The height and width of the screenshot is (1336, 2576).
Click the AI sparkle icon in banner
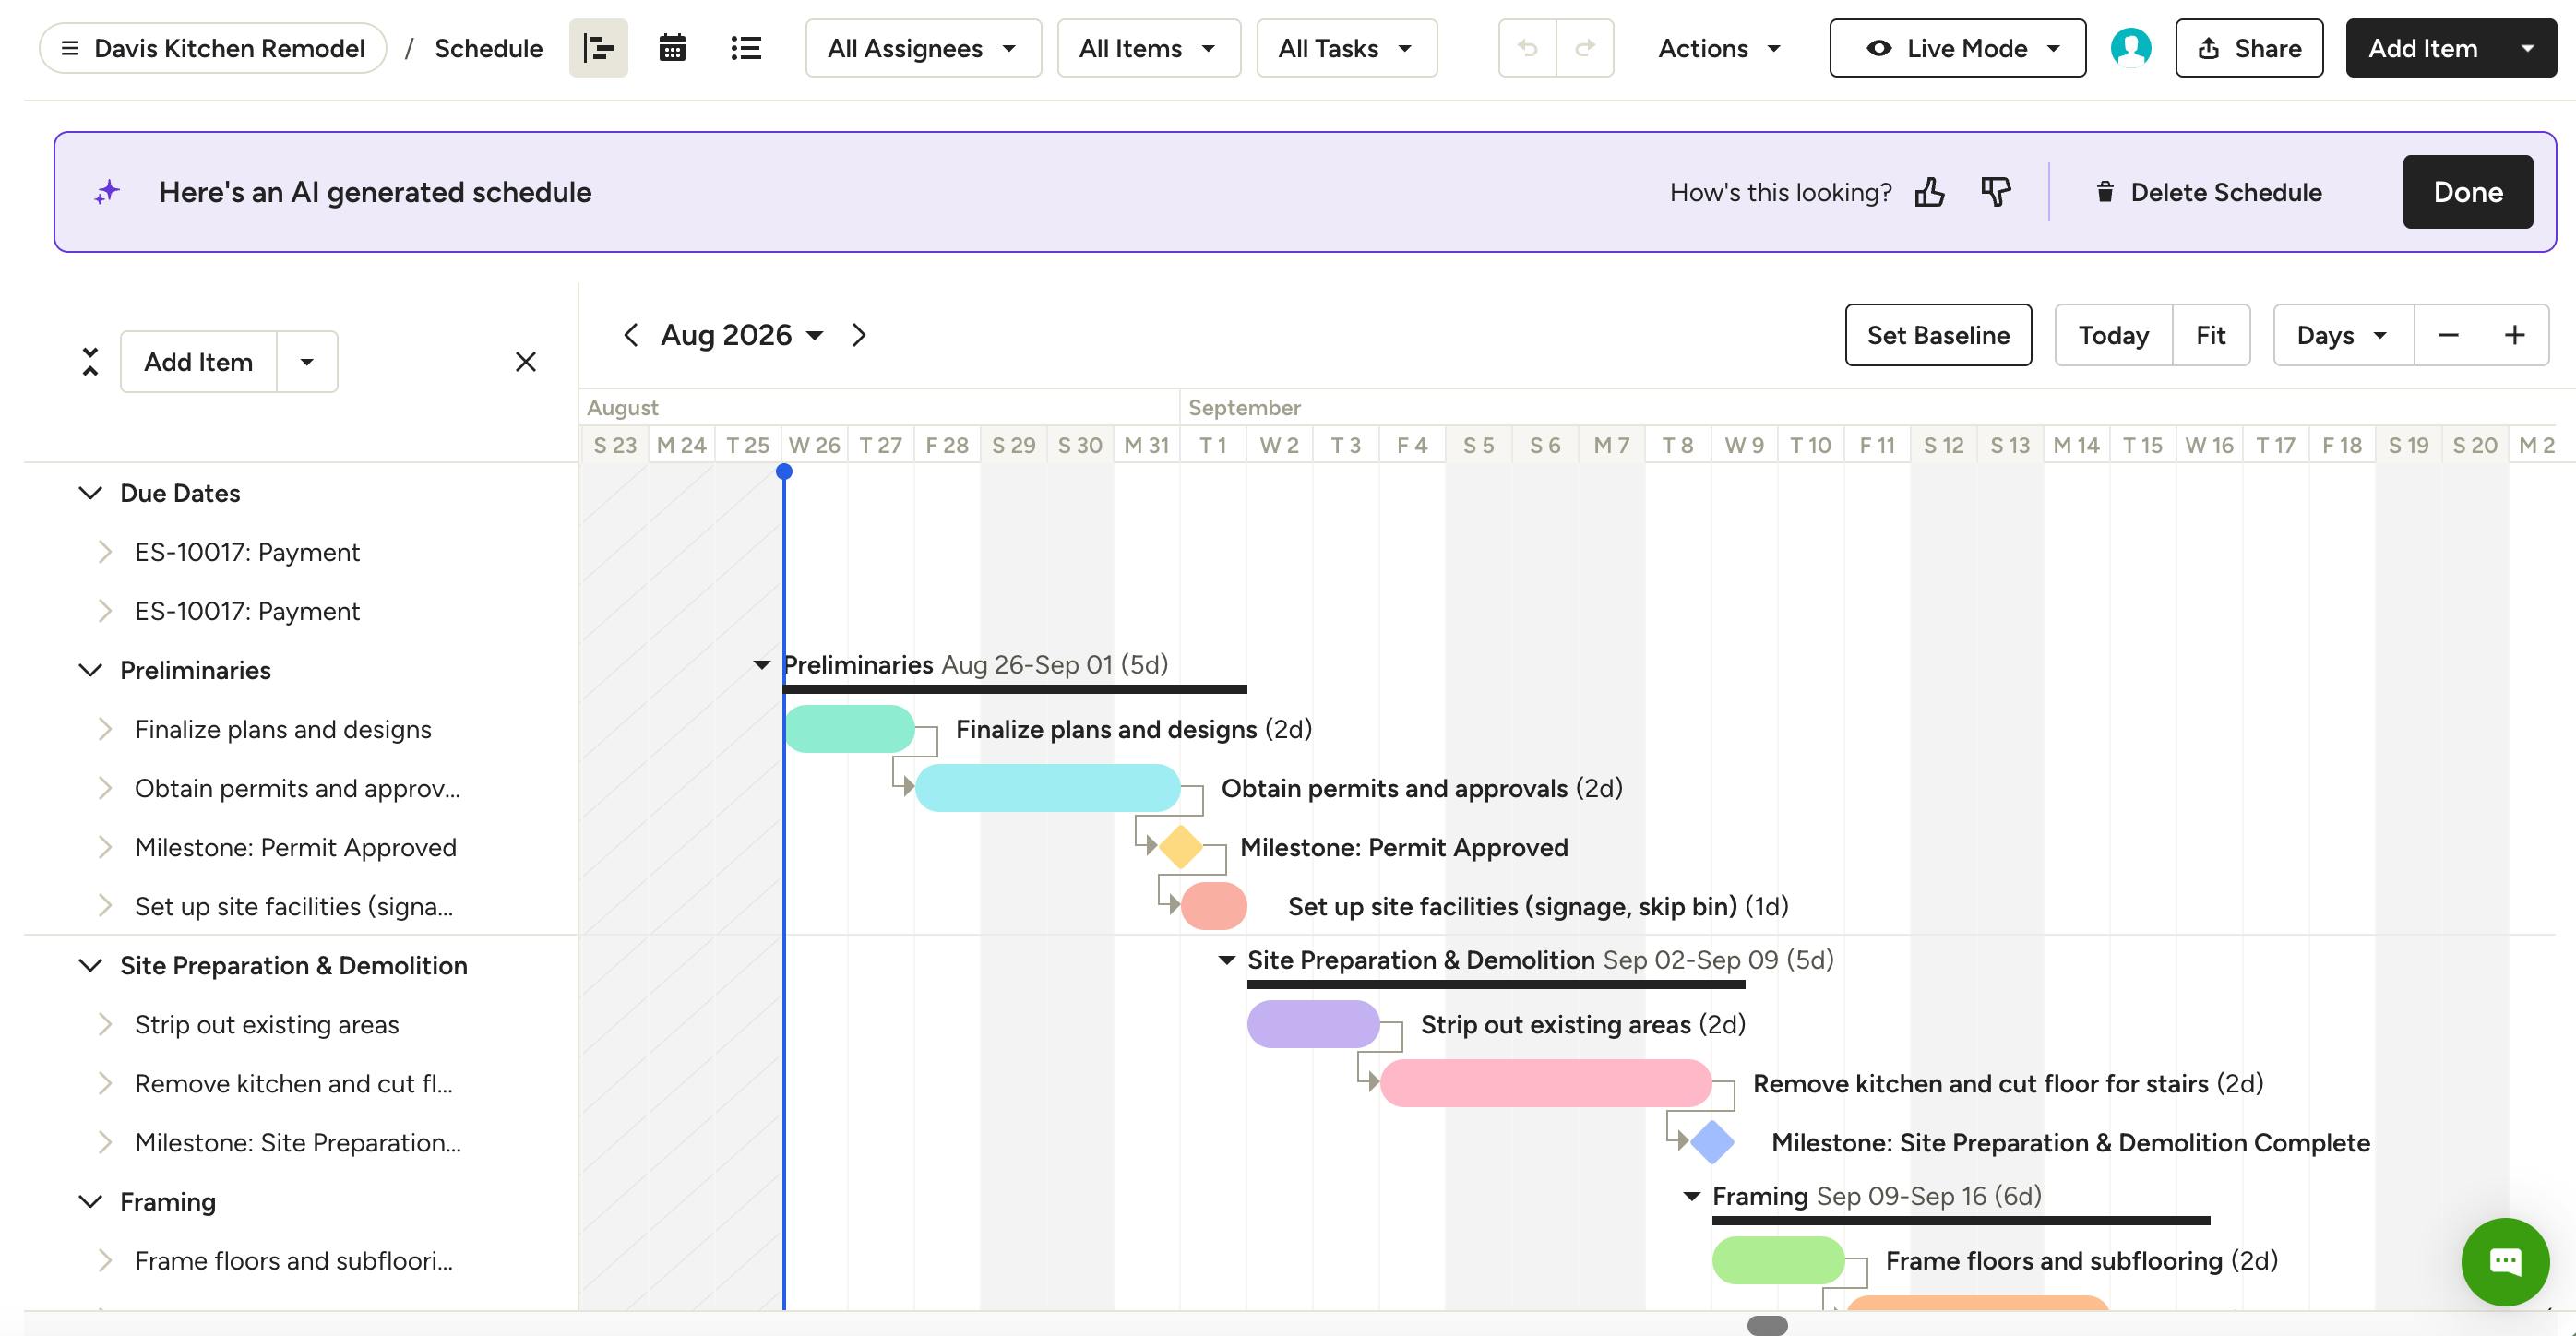click(107, 192)
